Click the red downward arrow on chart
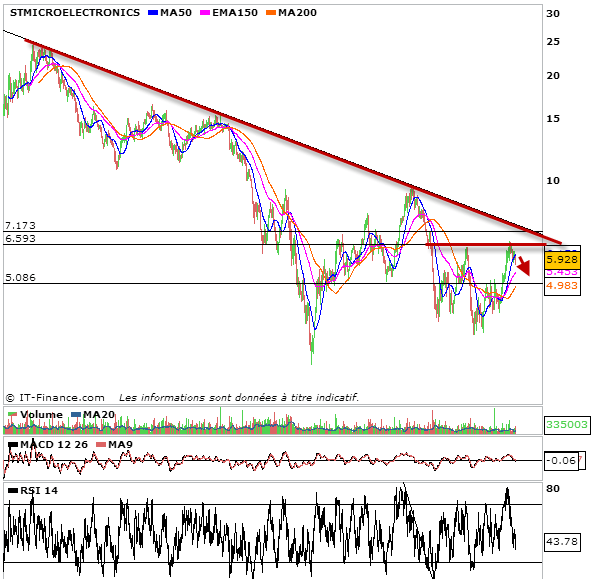Image resolution: width=600 pixels, height=579 pixels. point(523,264)
